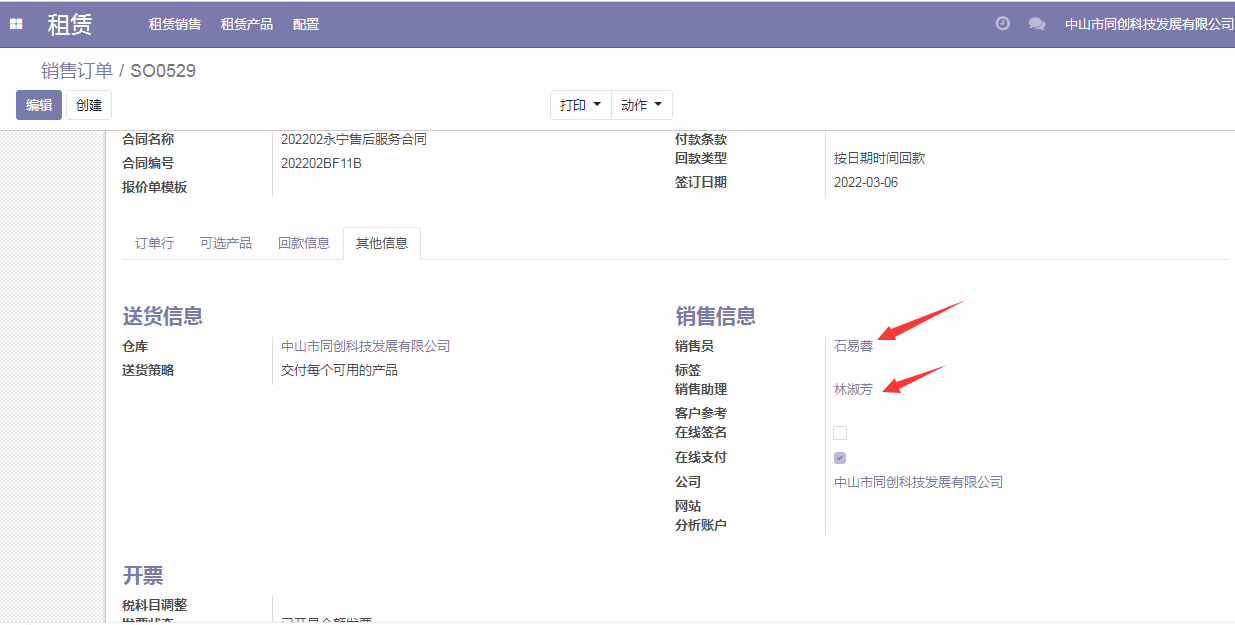This screenshot has width=1235, height=625.
Task: Open salesperson 石易蓉 link
Action: pos(853,346)
